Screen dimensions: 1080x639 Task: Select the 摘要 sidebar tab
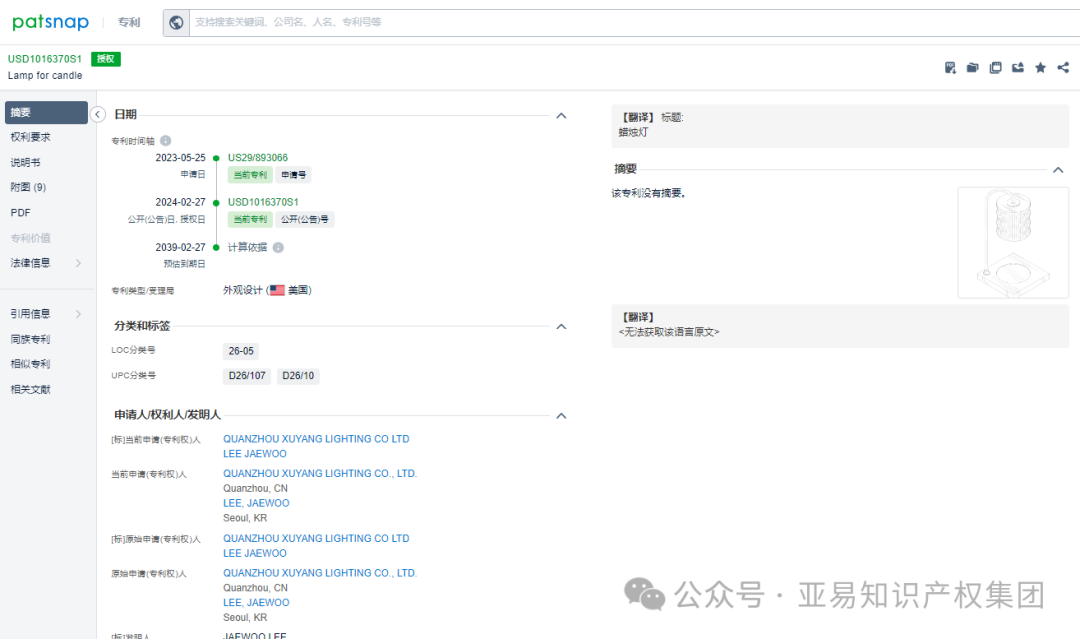46,112
